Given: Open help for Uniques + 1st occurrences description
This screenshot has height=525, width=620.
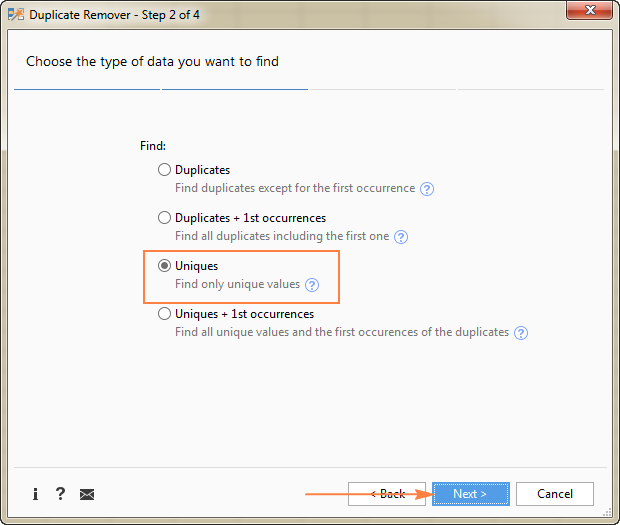Looking at the screenshot, I should (x=520, y=333).
